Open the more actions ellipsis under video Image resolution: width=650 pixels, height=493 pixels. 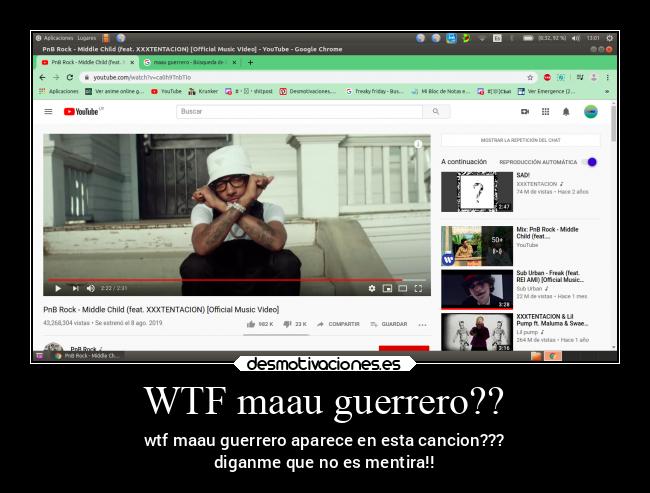pos(422,325)
